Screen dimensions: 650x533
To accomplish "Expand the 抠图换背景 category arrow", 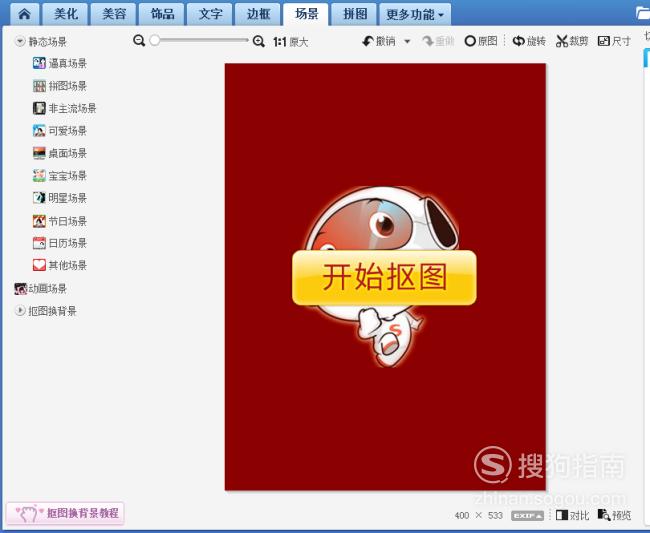I will (19, 310).
